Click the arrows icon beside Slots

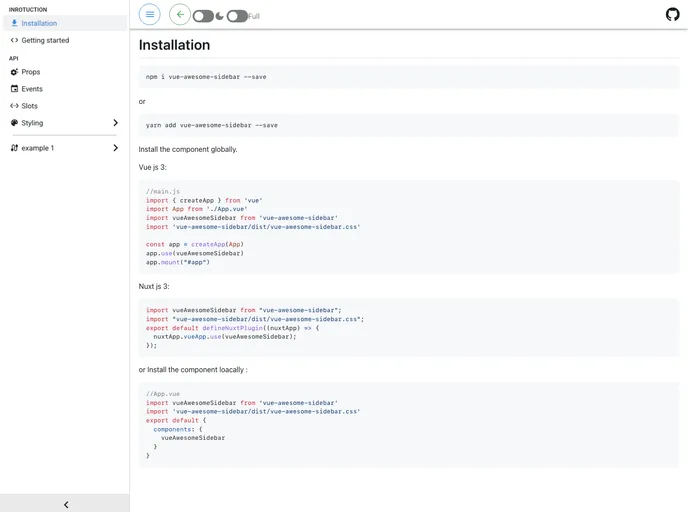tap(14, 106)
